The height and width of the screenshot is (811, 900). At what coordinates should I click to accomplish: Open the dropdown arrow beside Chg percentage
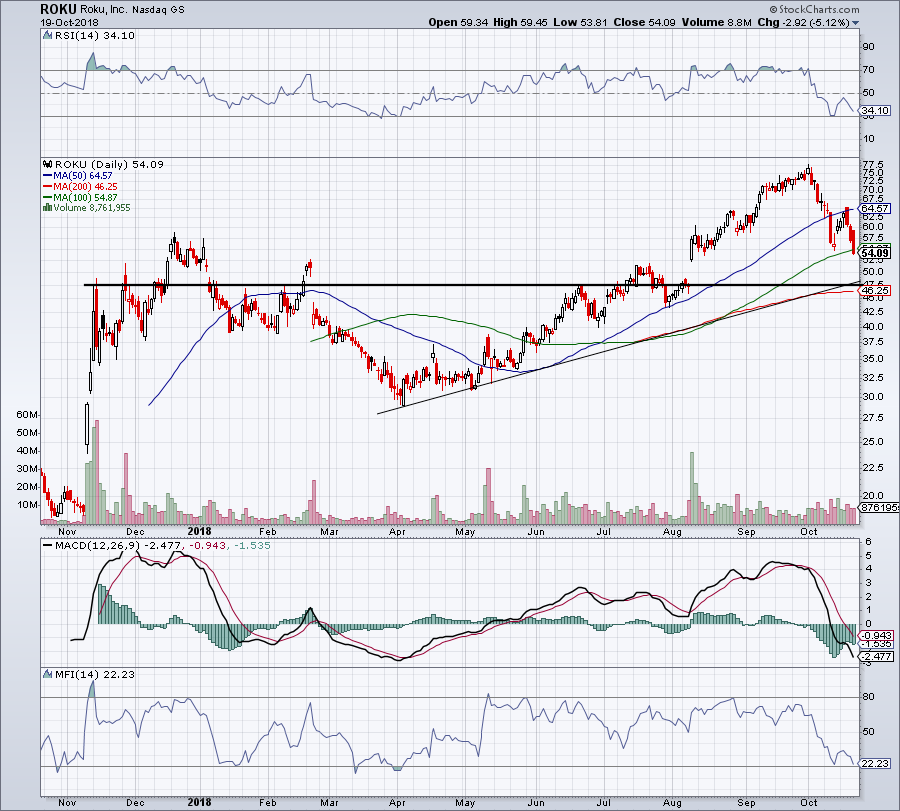click(856, 23)
